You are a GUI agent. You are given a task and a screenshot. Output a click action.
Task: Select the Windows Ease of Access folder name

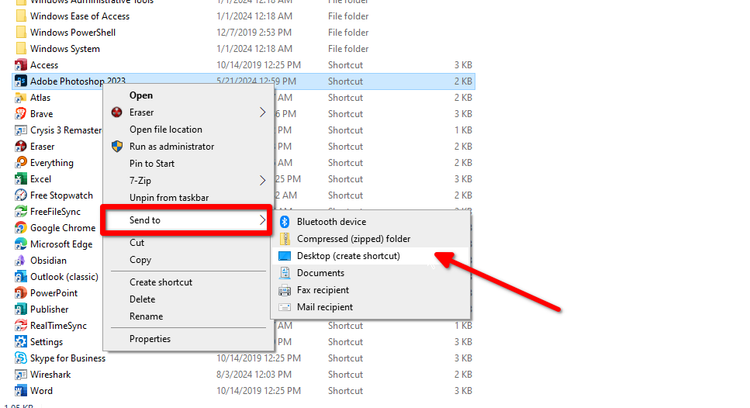79,16
